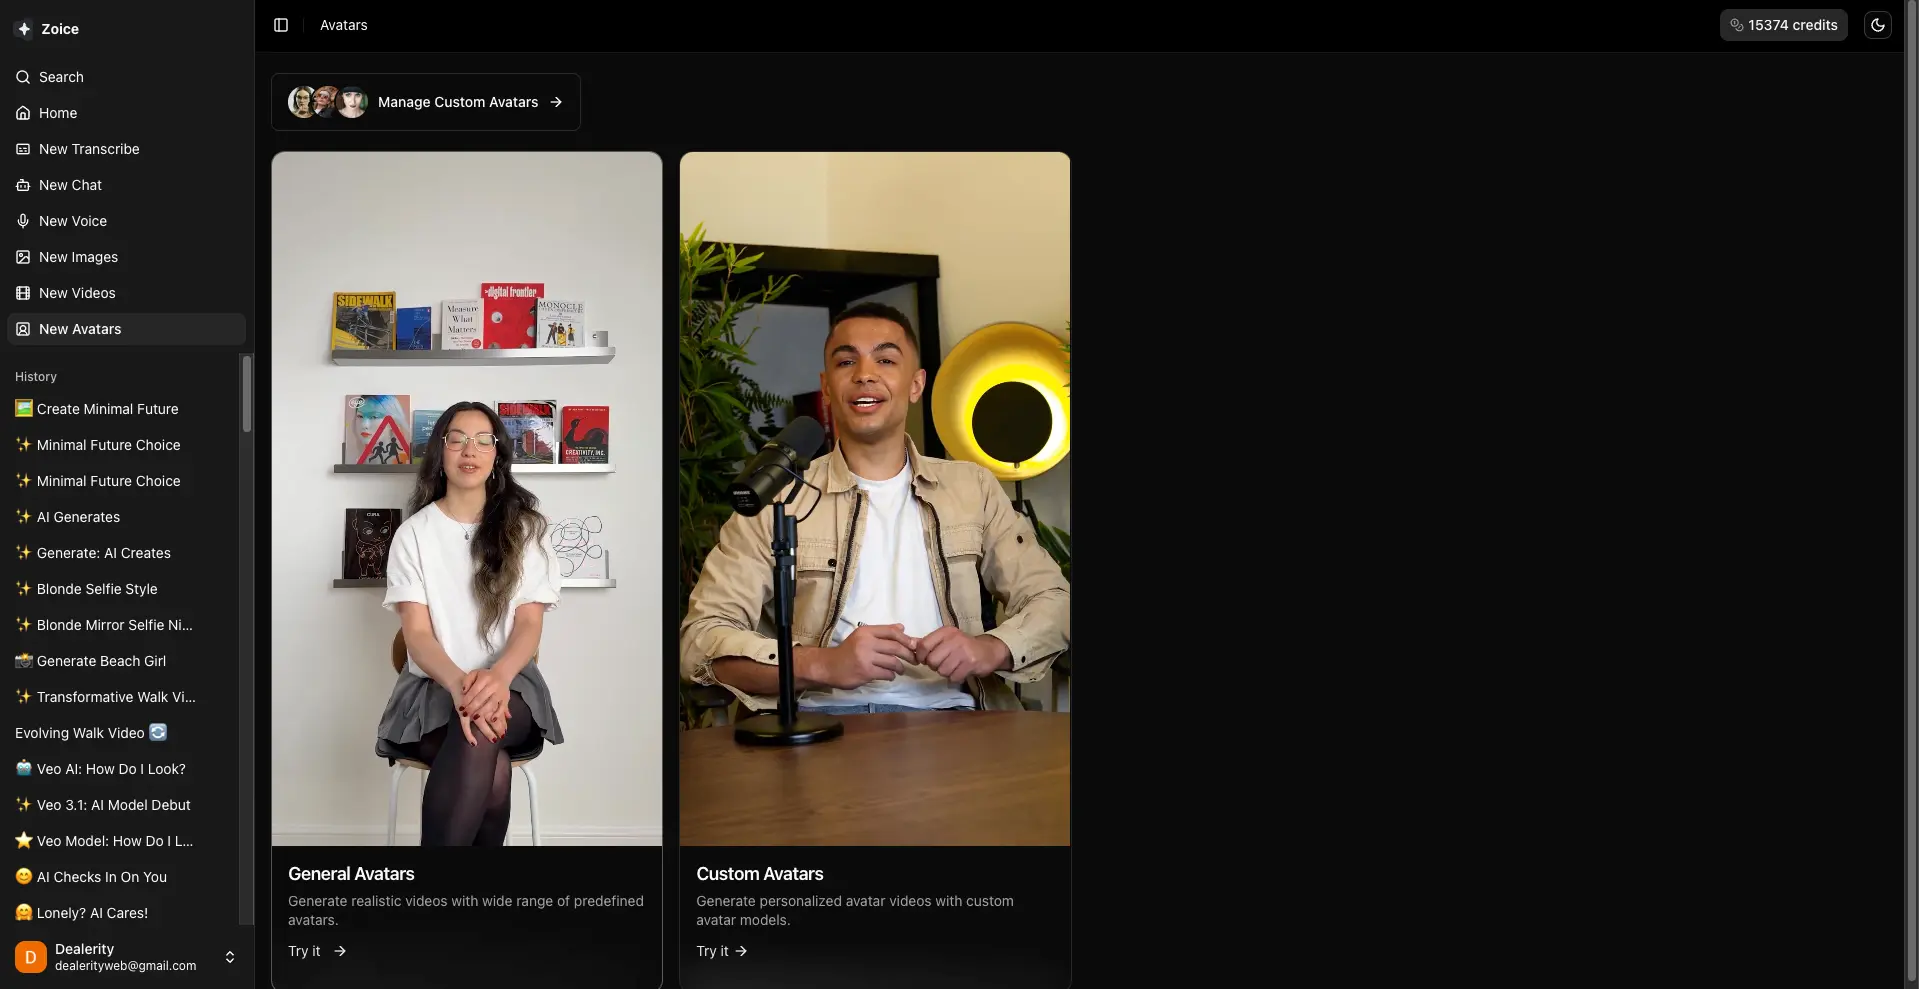Click the History section label
The width and height of the screenshot is (1919, 989).
tap(36, 377)
